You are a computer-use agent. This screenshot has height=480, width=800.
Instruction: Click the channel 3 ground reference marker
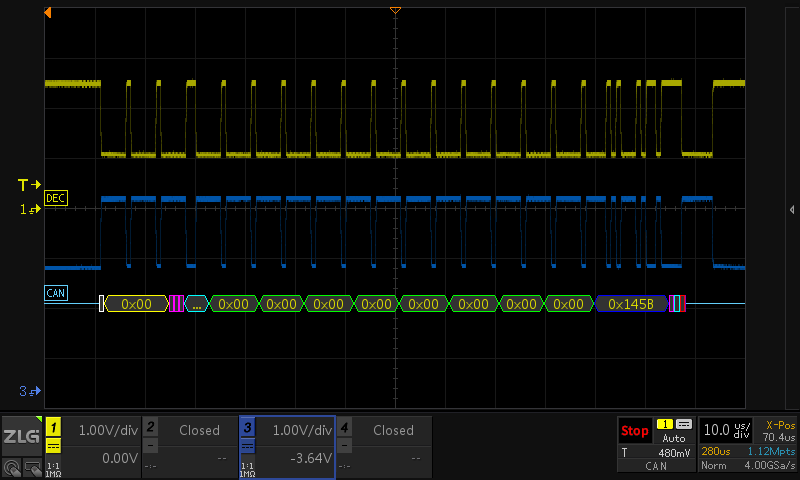[x=32, y=390]
